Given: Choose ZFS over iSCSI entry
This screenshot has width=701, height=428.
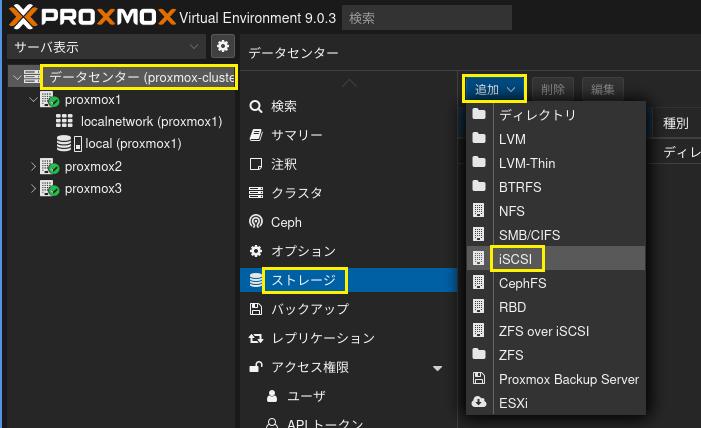Looking at the screenshot, I should (556, 331).
